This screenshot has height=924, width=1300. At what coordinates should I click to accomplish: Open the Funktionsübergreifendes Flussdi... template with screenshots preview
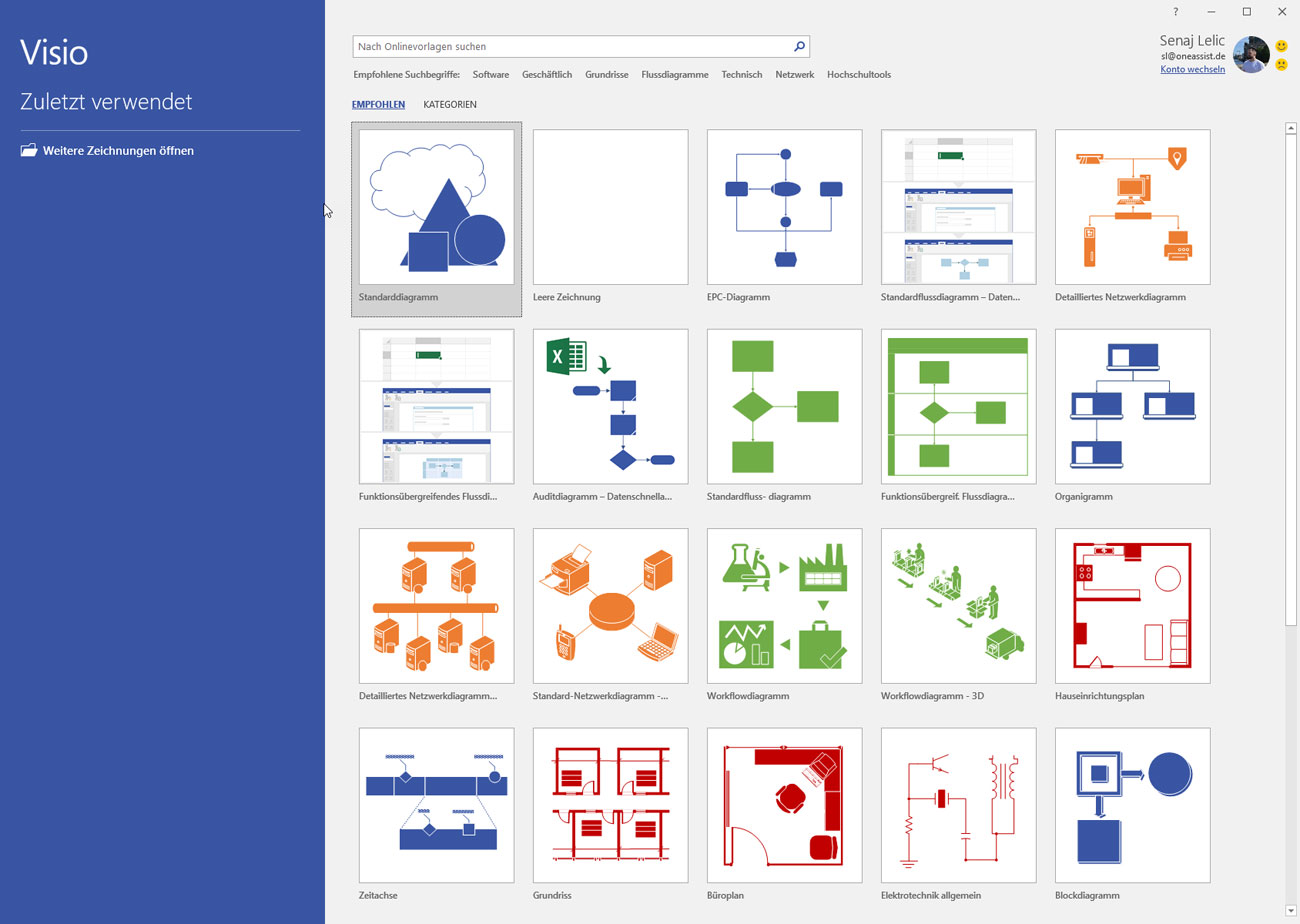point(437,407)
